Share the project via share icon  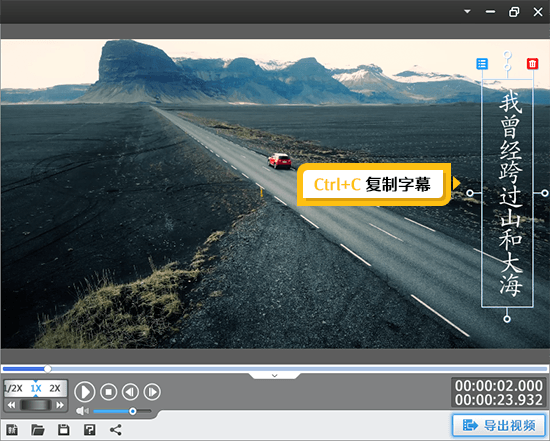(116, 430)
